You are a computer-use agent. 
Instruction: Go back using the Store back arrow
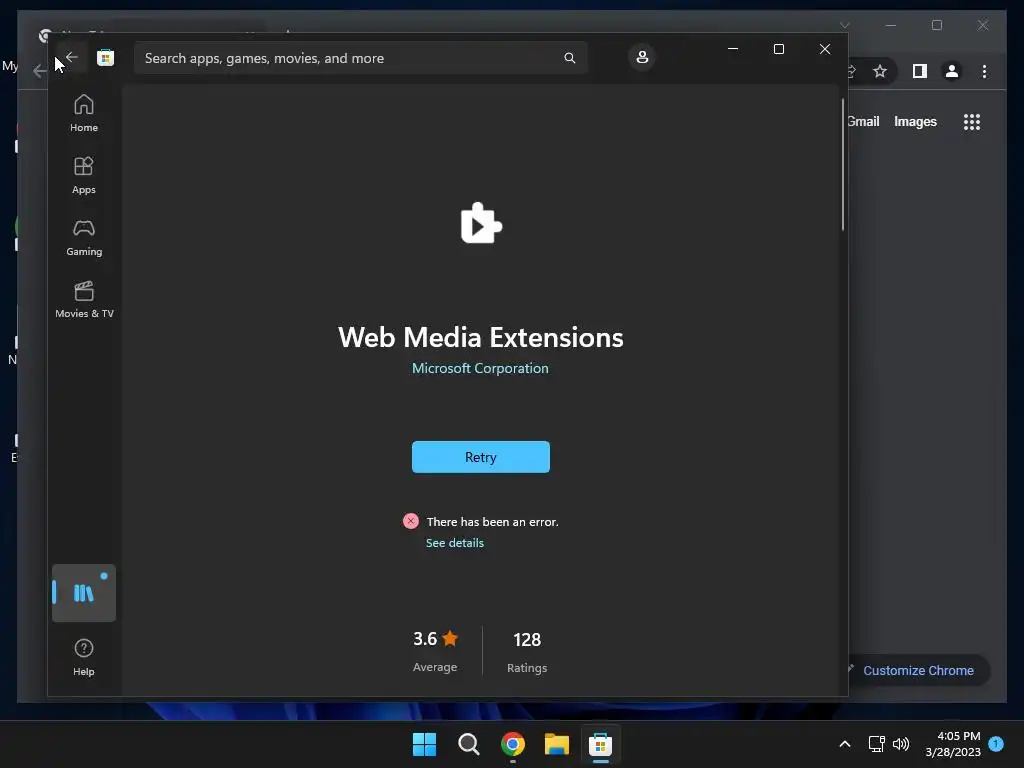[72, 57]
